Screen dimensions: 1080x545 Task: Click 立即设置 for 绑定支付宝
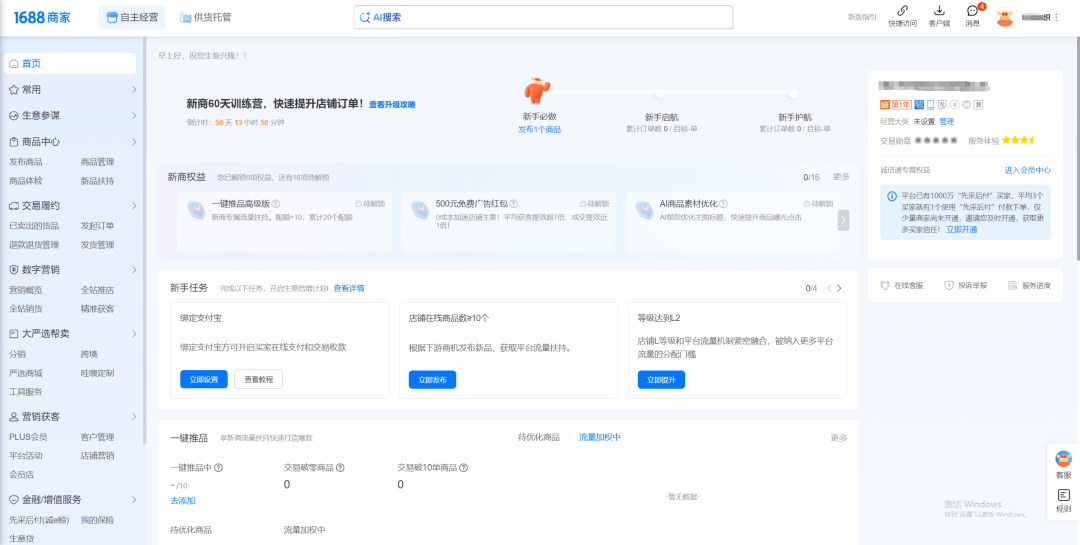[x=204, y=380]
